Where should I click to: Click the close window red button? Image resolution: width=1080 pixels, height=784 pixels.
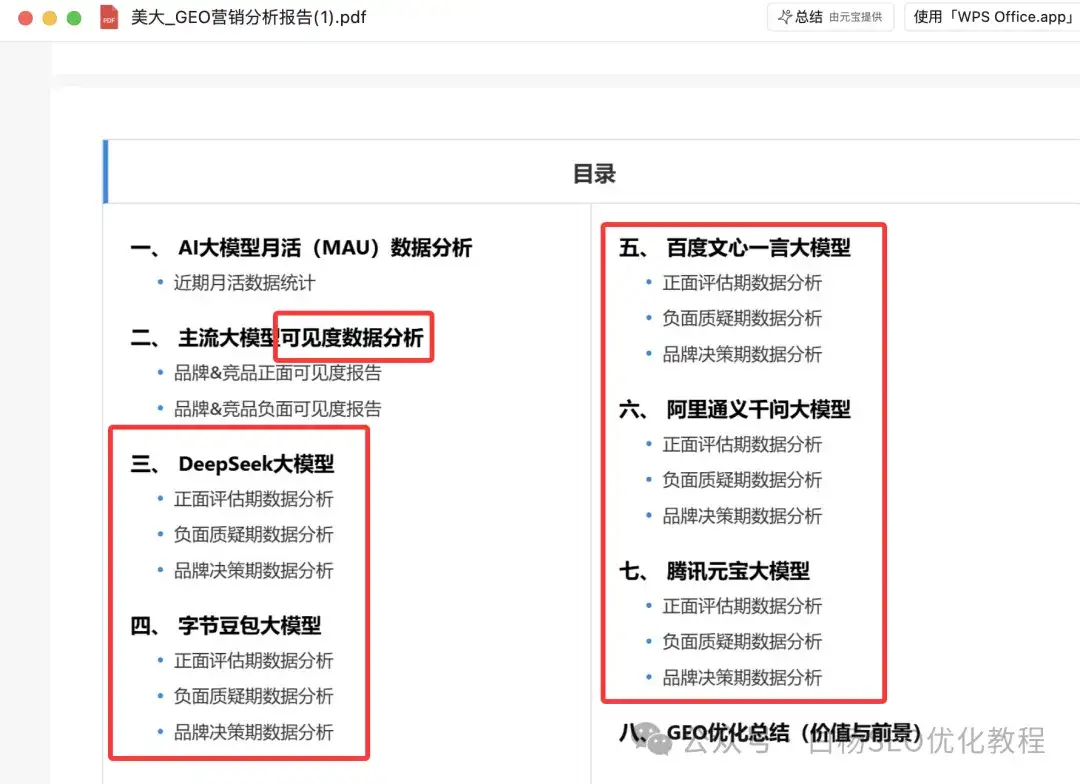[x=25, y=18]
